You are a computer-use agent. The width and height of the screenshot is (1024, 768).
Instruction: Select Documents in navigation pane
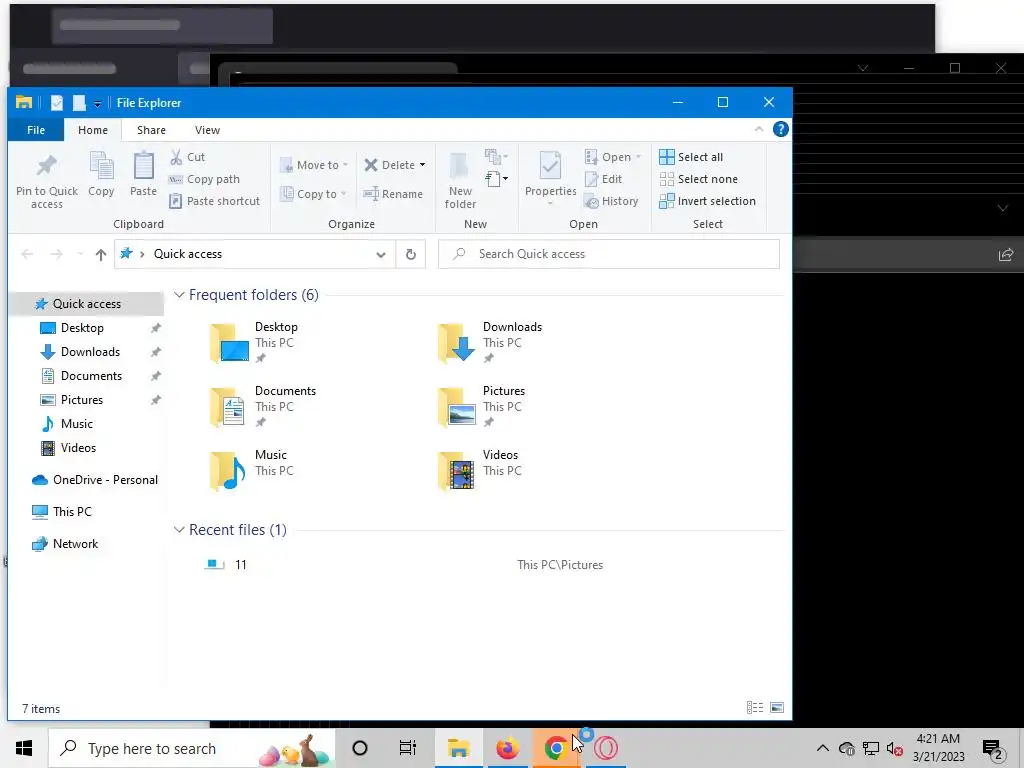(x=91, y=376)
